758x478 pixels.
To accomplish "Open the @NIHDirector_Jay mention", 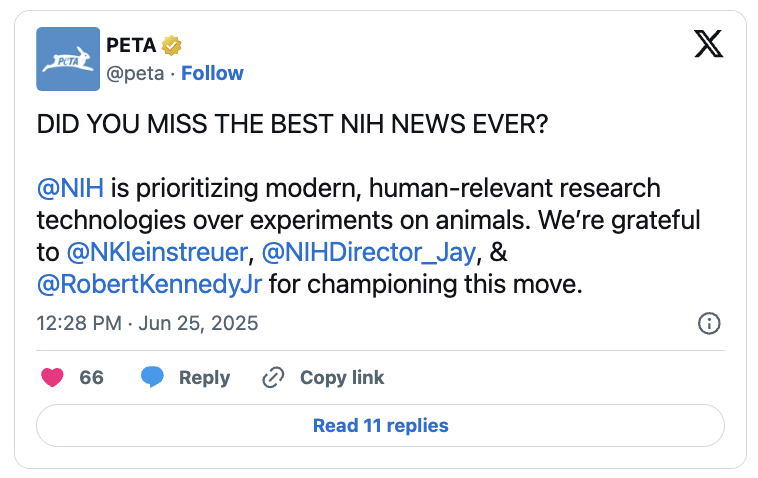I will click(x=369, y=252).
